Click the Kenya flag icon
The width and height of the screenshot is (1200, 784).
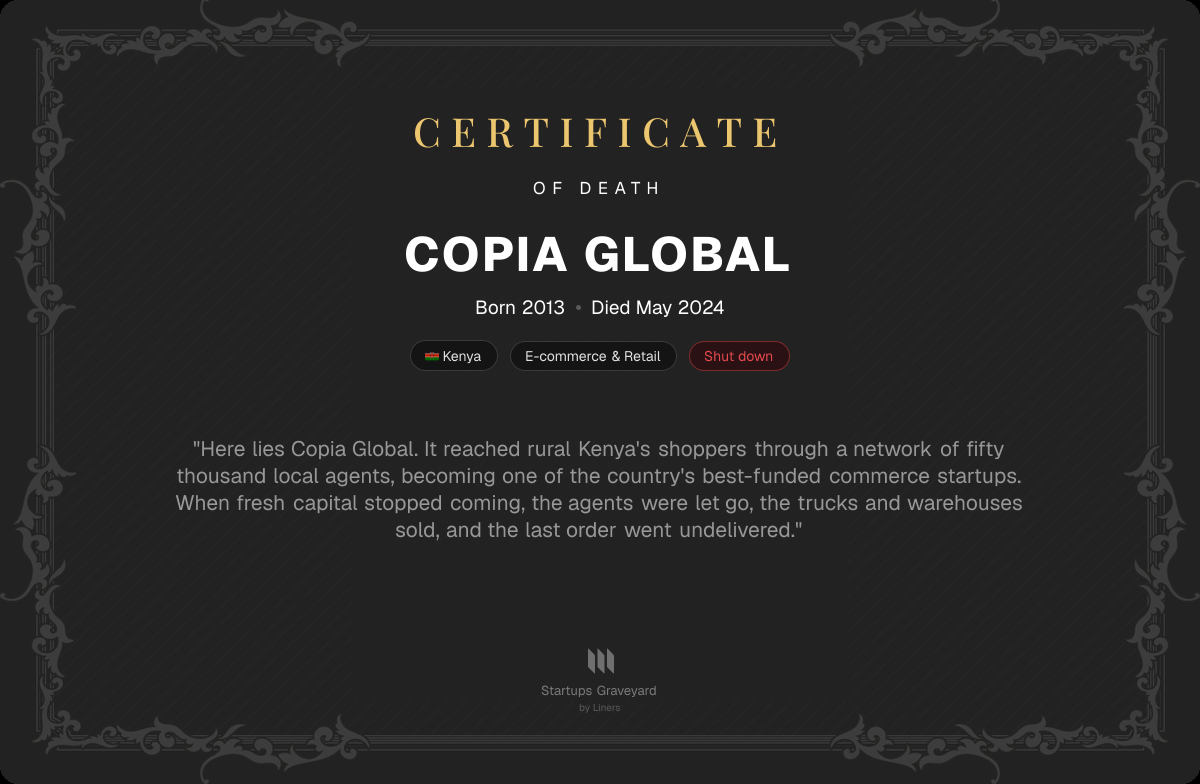tap(432, 356)
